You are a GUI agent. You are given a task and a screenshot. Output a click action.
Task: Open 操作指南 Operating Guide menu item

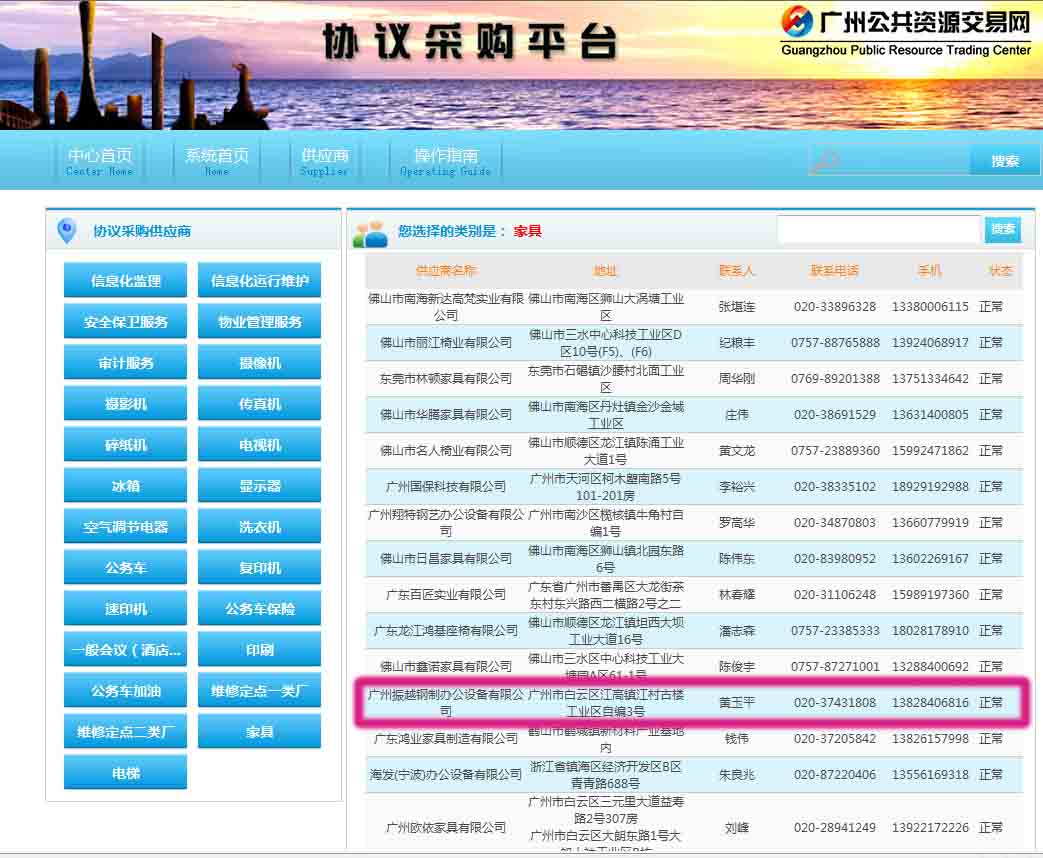pos(446,162)
